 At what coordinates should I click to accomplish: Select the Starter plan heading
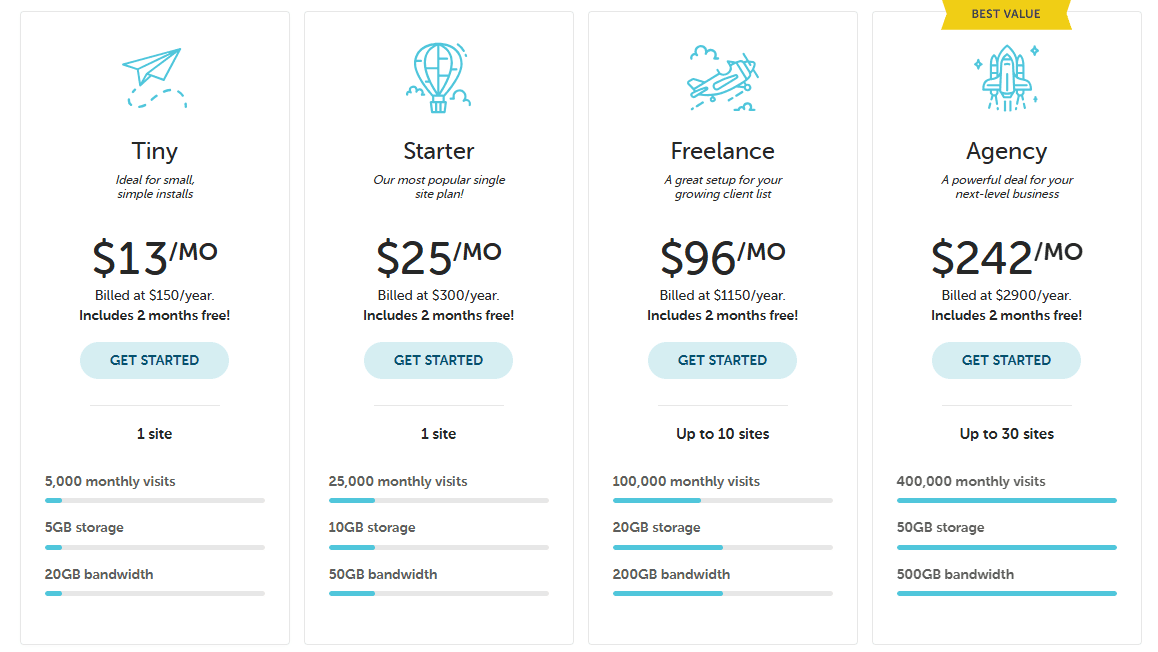click(x=438, y=151)
